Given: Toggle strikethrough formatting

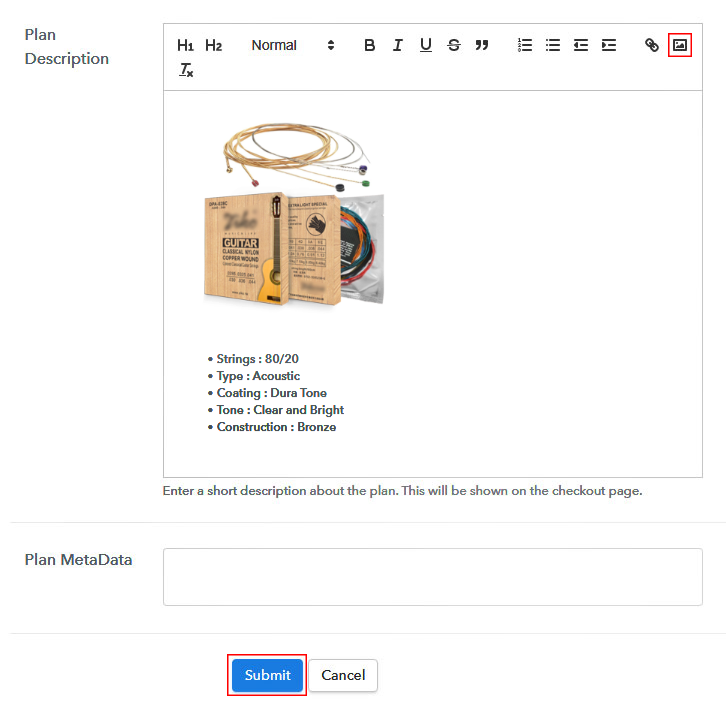Looking at the screenshot, I should coord(454,45).
